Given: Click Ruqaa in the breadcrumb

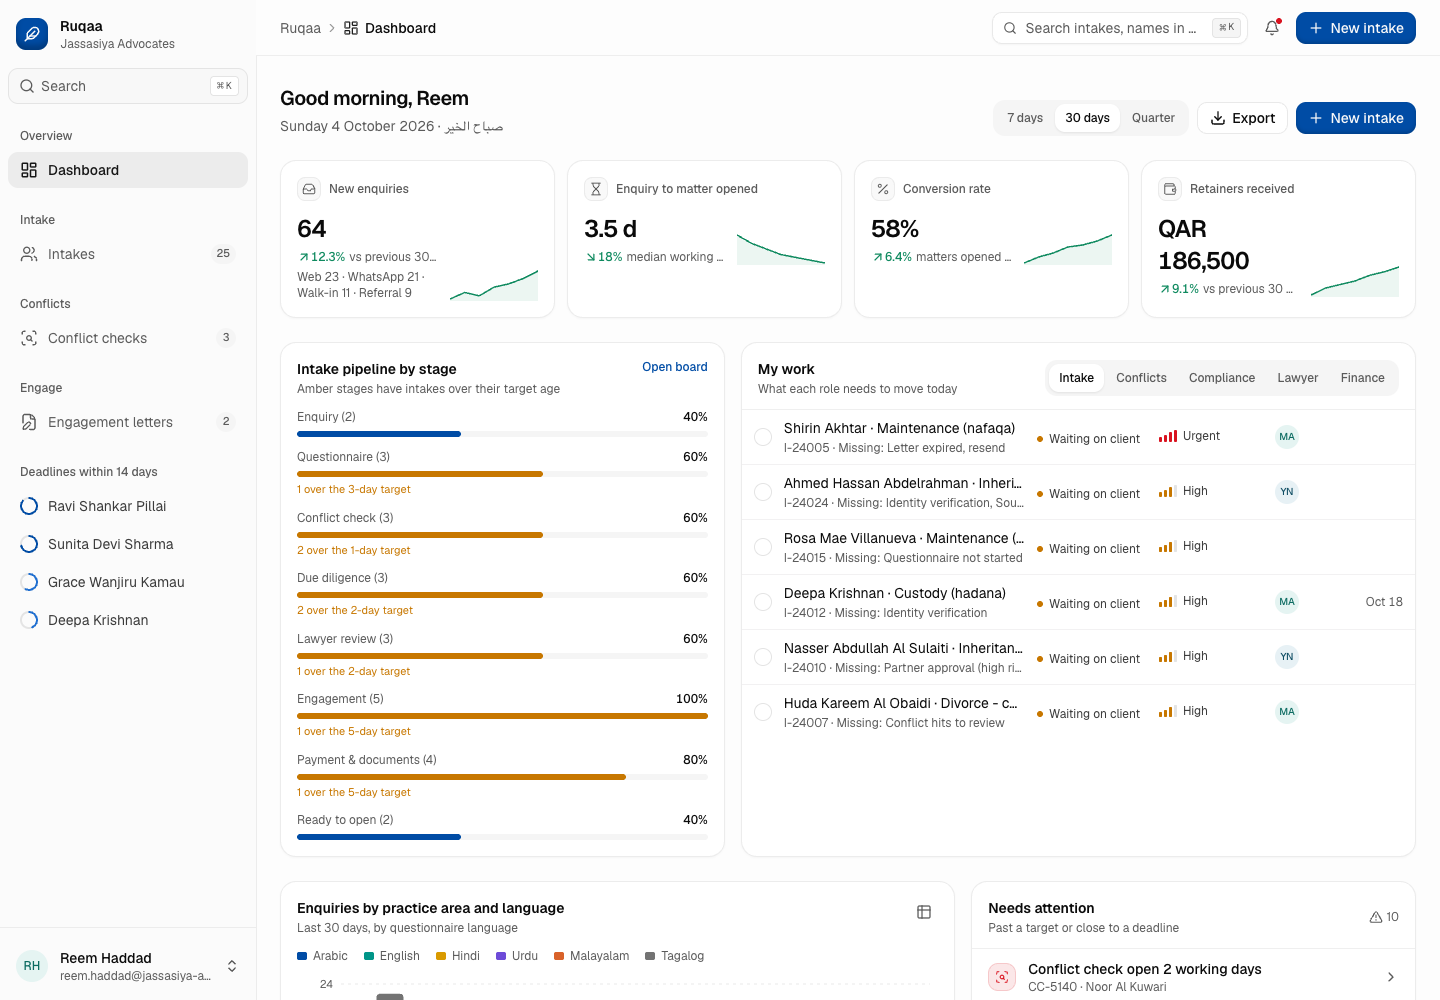Looking at the screenshot, I should pos(300,28).
